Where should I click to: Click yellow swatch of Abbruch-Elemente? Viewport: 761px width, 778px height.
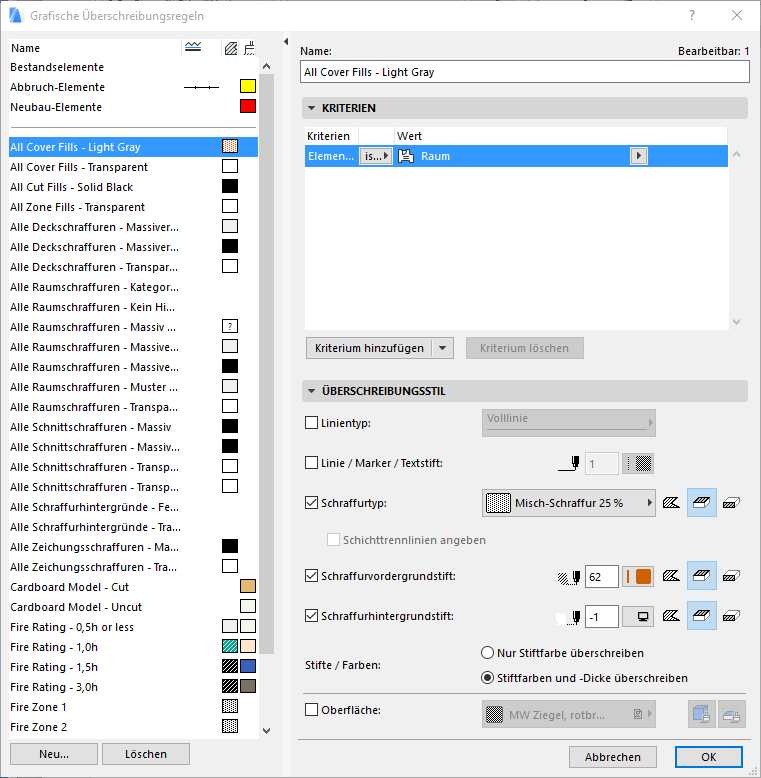coord(248,86)
